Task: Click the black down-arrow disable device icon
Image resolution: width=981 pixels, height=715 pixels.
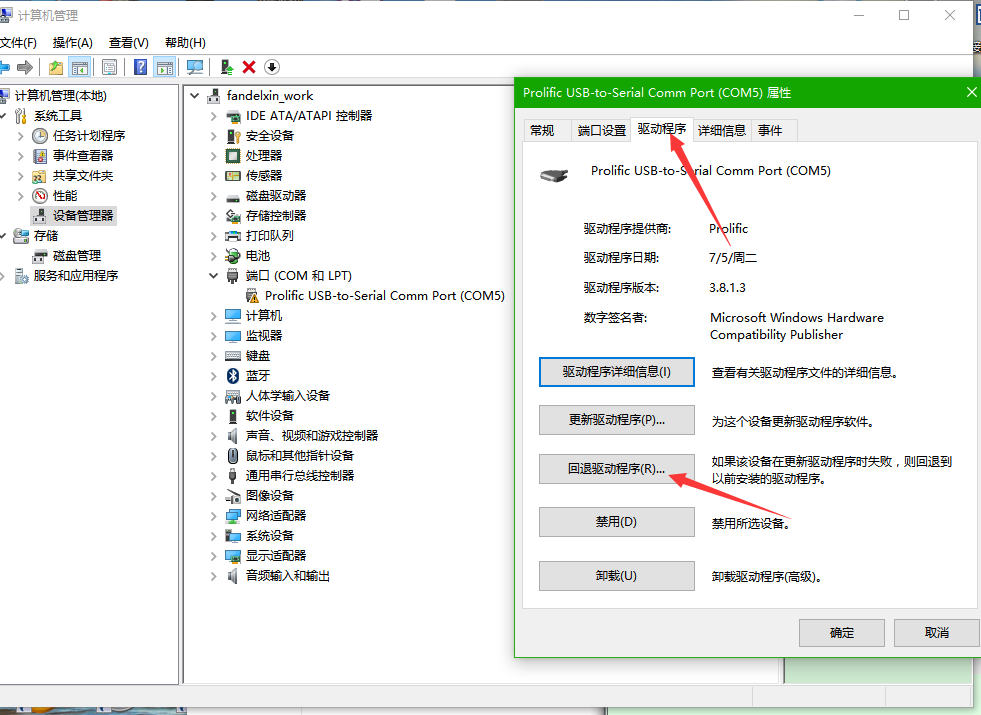Action: (x=272, y=67)
